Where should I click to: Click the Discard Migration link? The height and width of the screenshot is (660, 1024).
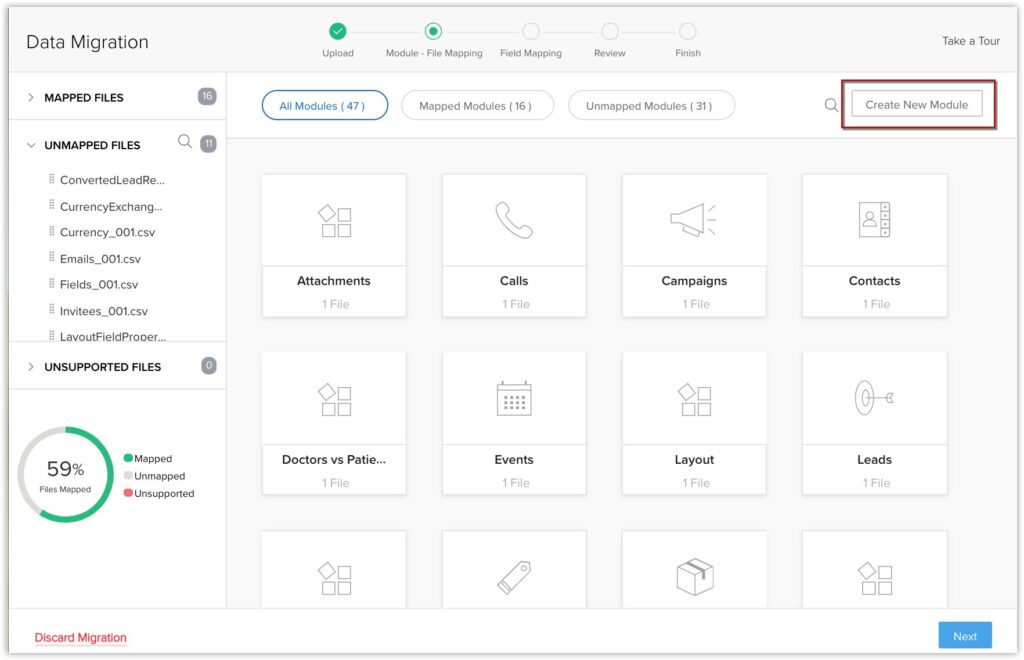(80, 637)
